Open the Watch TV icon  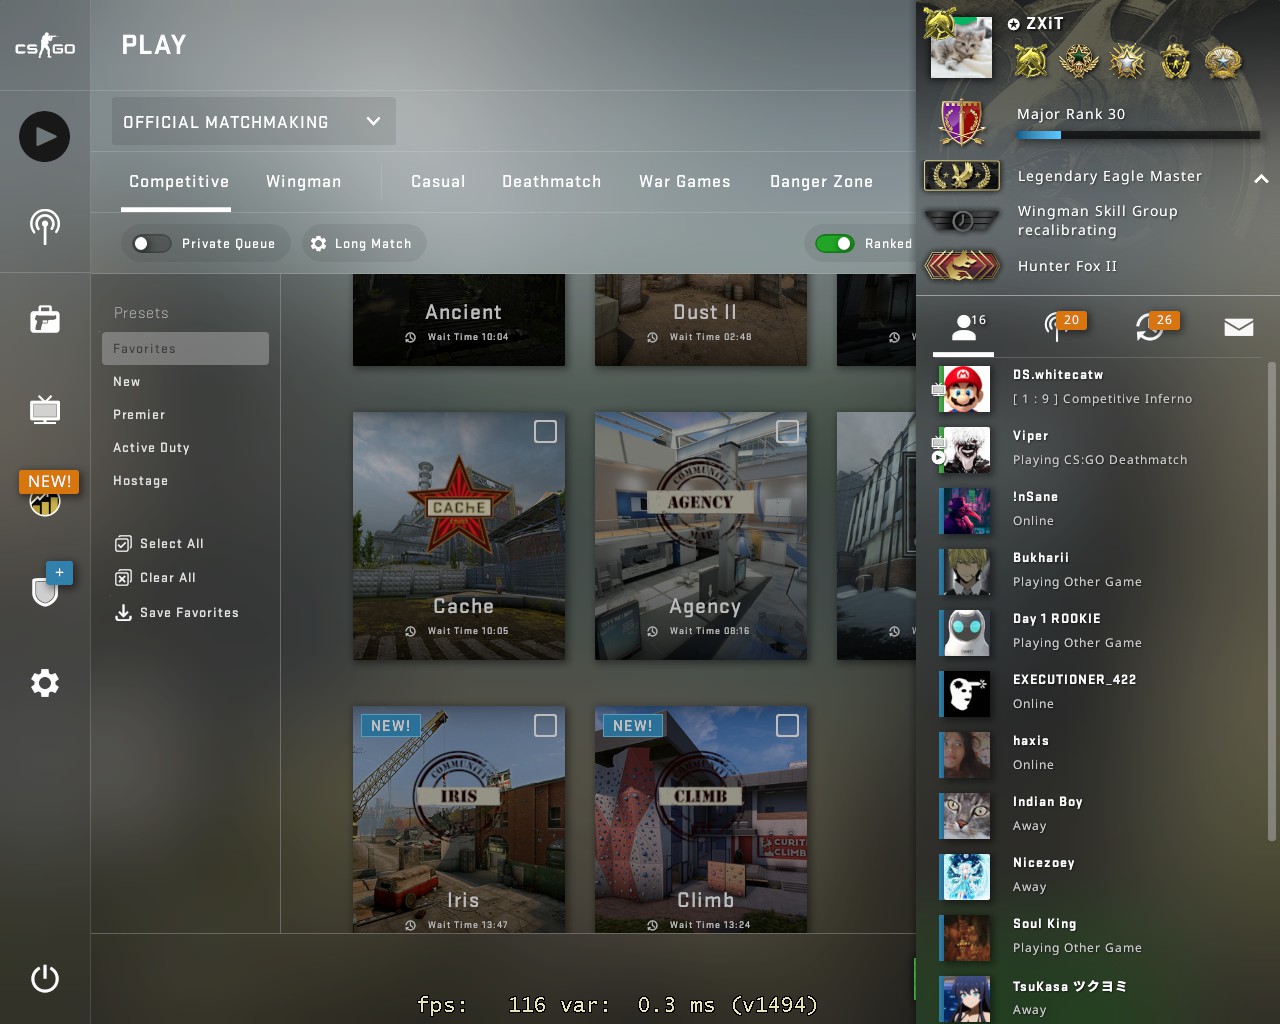coord(45,410)
